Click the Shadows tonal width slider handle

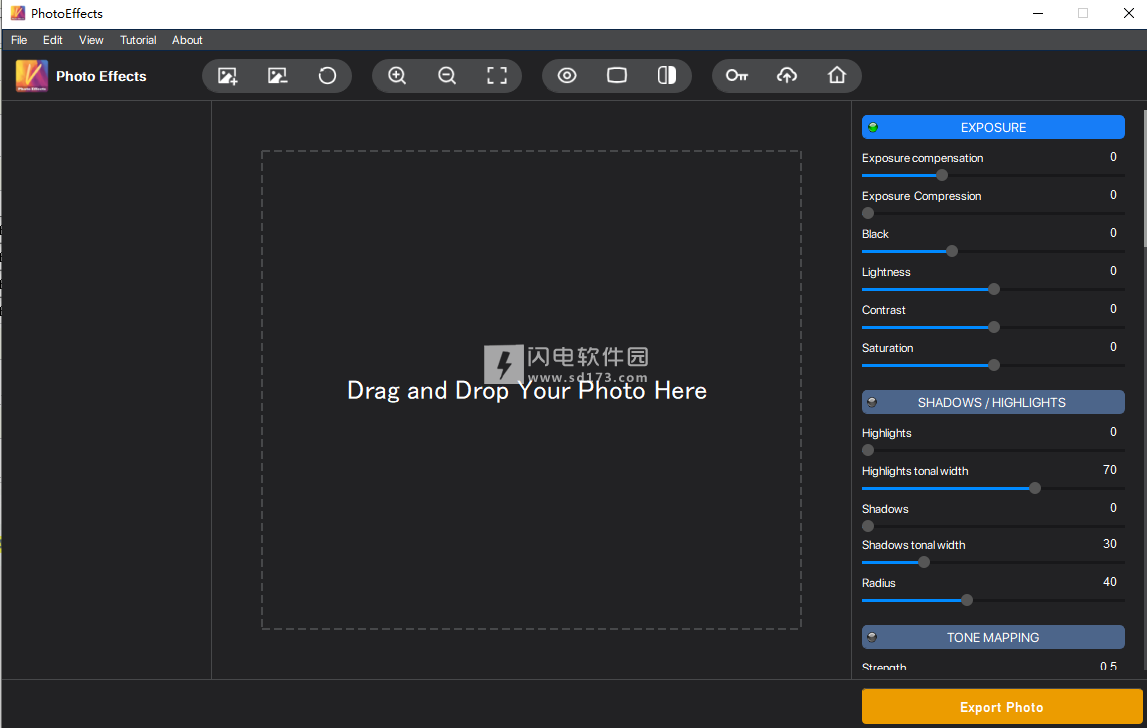(924, 562)
